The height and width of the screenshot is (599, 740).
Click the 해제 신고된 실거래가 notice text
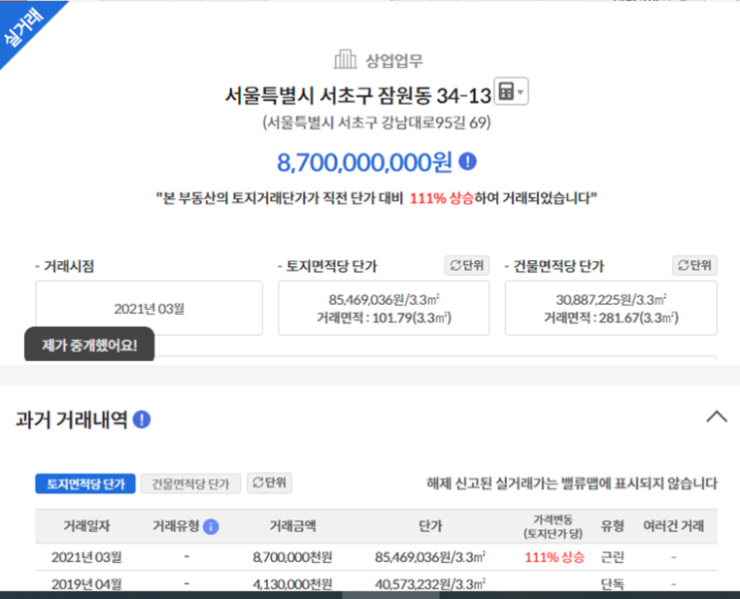pyautogui.click(x=572, y=483)
